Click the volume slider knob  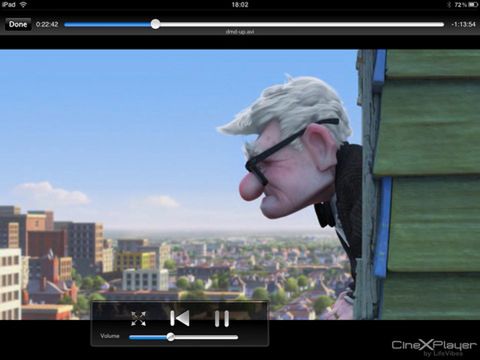tap(171, 337)
